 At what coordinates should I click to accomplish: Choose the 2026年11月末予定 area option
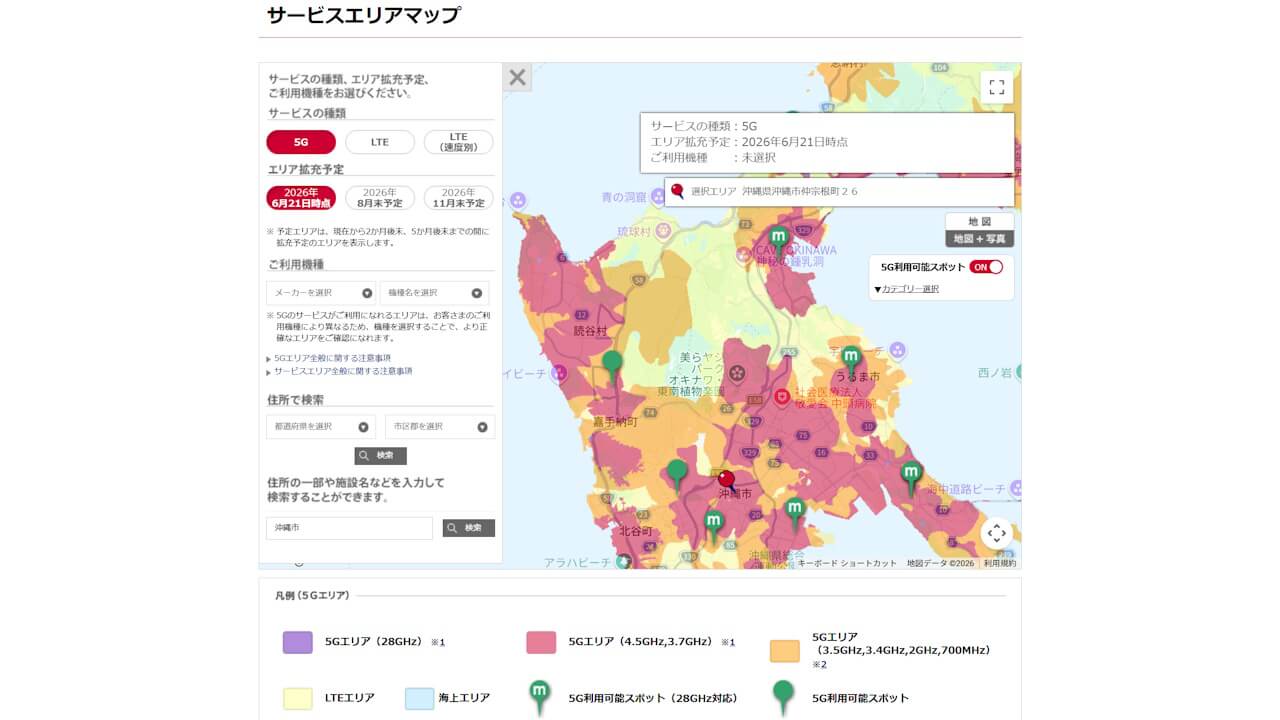(459, 198)
